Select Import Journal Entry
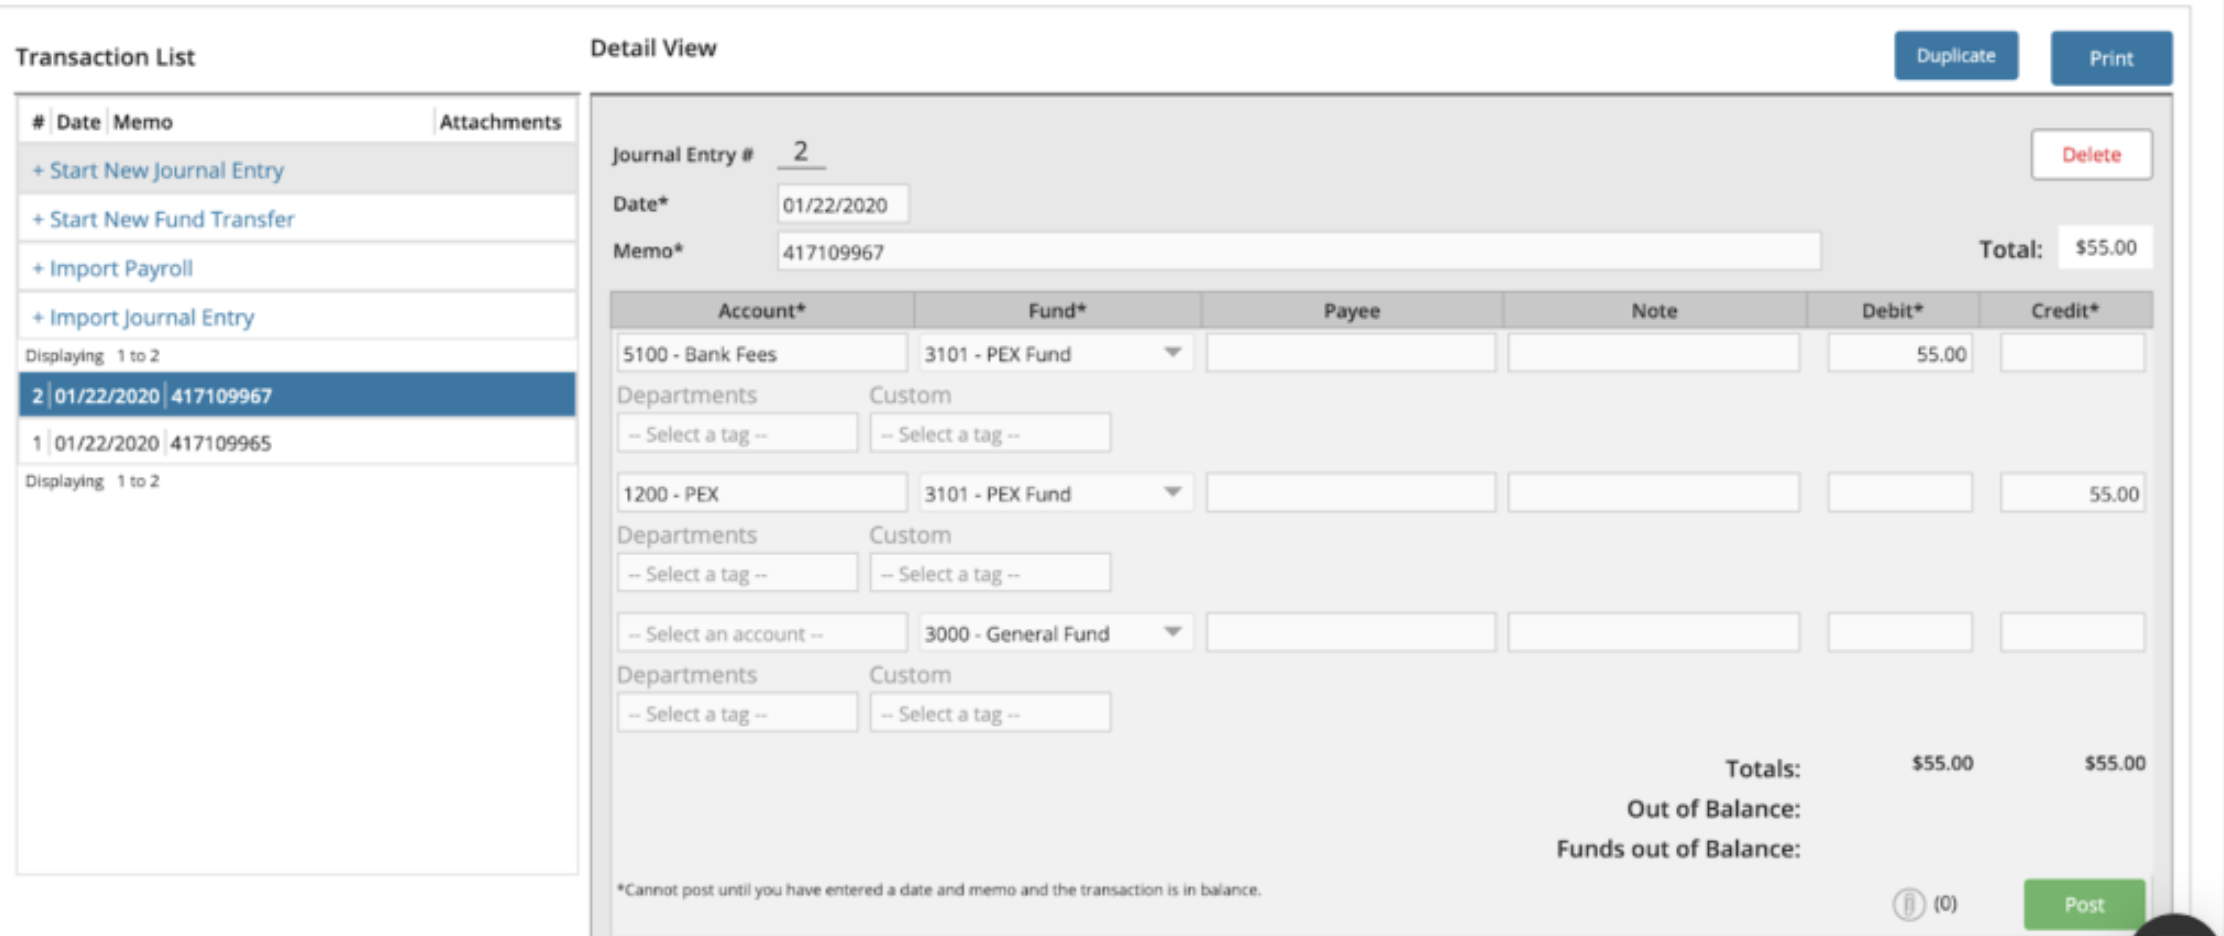 (151, 317)
